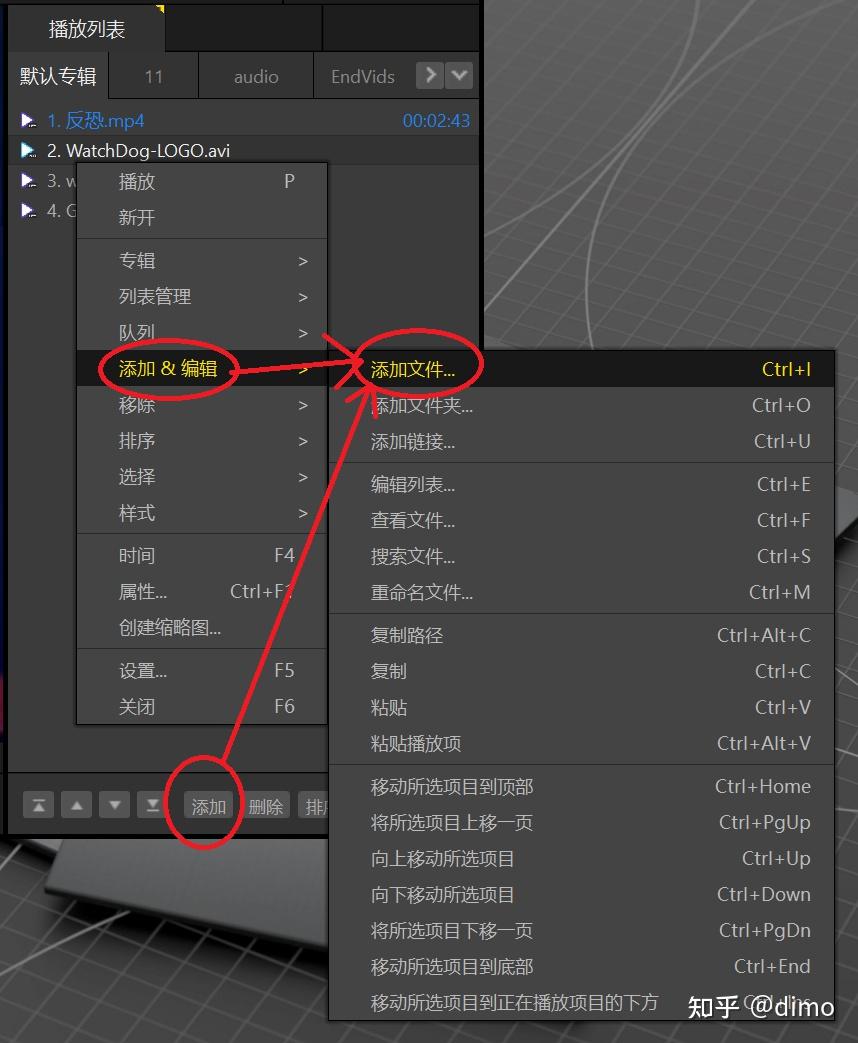
Task: Click the move-to-top arrow icon in playlist toolbar
Action: (38, 805)
